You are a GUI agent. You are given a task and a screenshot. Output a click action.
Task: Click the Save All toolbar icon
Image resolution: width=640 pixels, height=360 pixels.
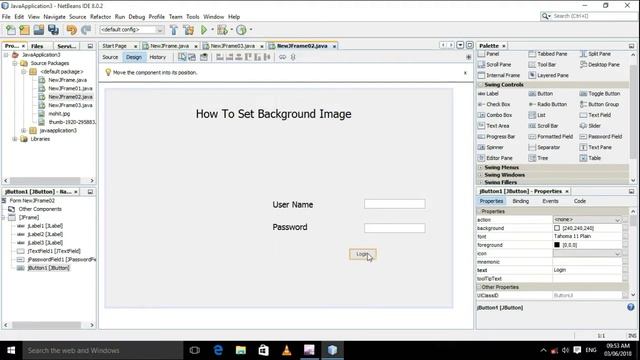tap(53, 30)
